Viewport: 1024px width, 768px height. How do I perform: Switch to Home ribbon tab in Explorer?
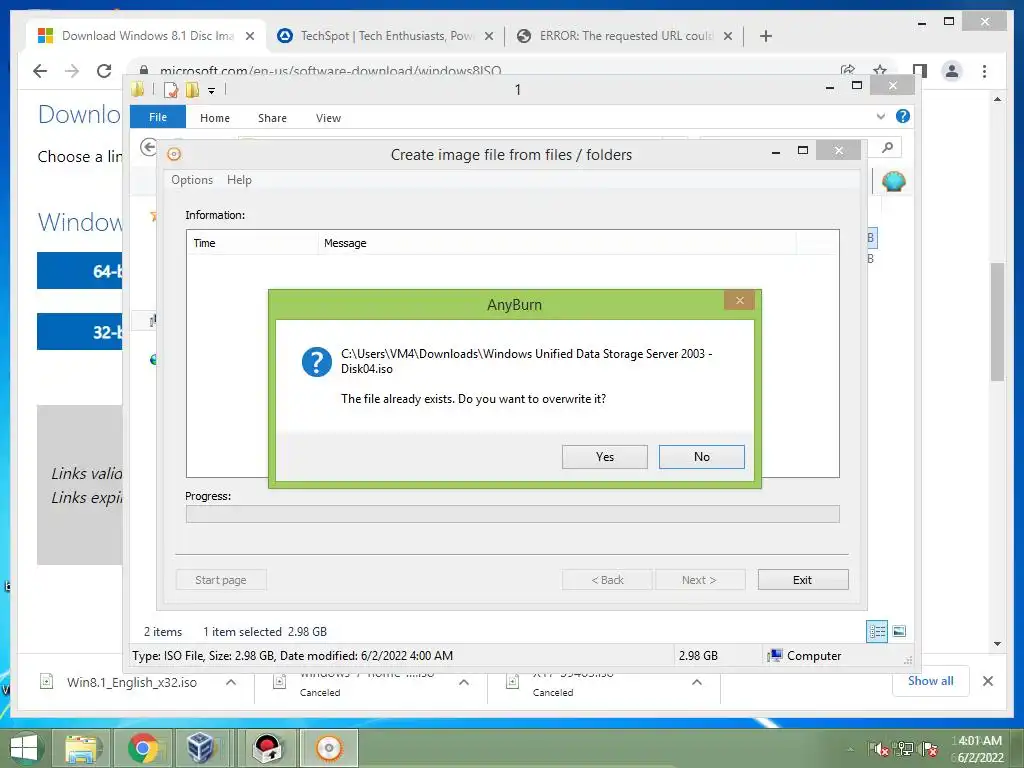(x=215, y=118)
